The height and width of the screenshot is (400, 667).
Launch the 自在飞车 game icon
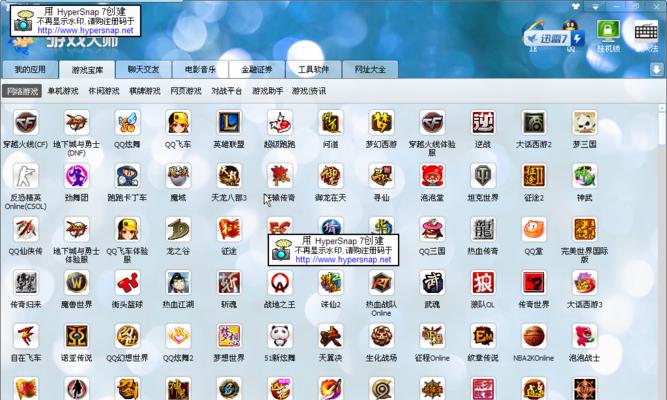tap(26, 336)
